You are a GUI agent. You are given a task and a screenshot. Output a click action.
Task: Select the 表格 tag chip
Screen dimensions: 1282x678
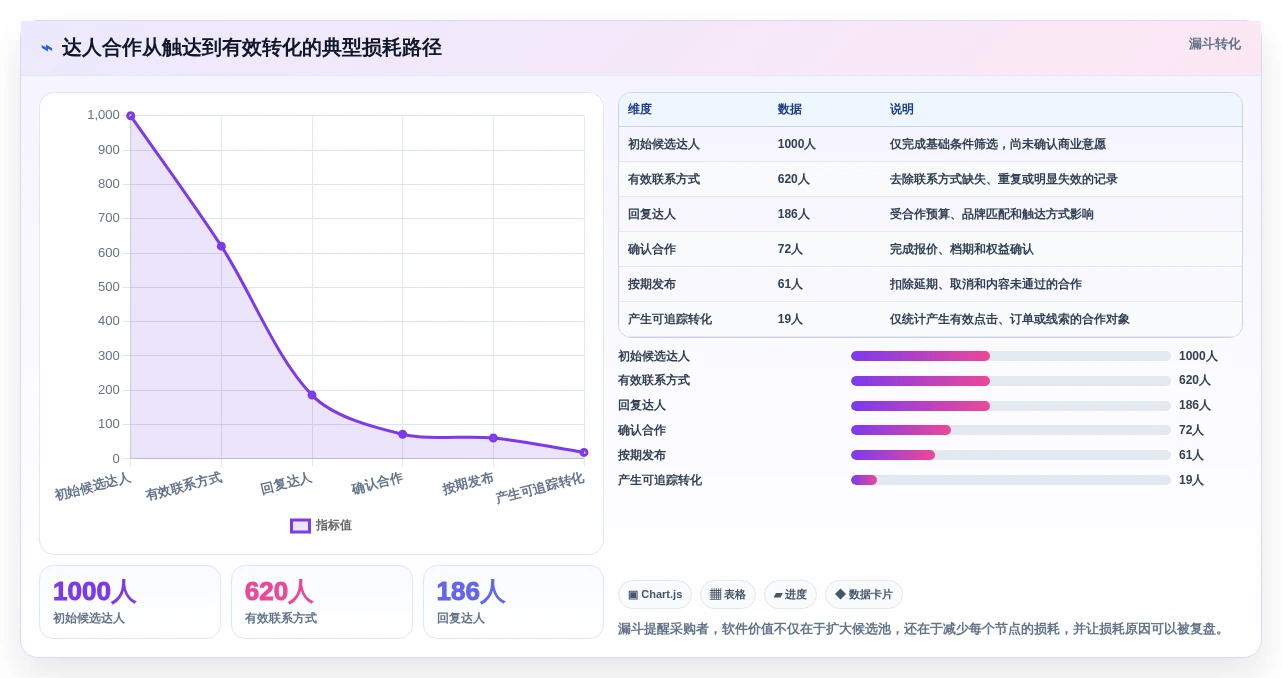click(x=728, y=594)
